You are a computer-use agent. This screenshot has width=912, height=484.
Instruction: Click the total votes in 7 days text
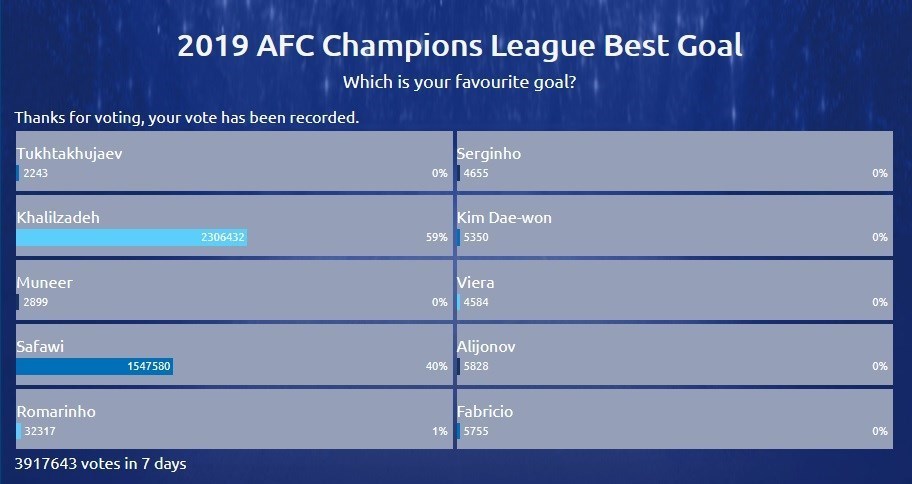pos(100,464)
